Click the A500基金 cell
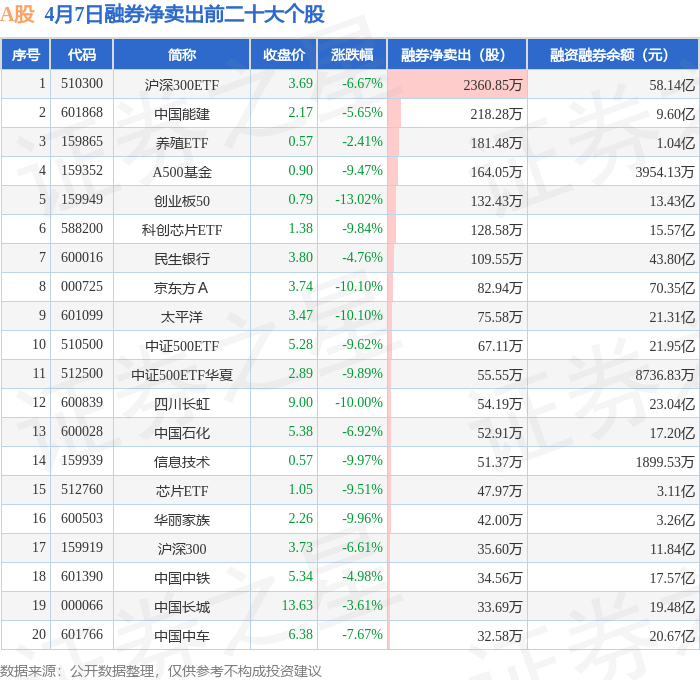700x680 pixels. [x=182, y=172]
